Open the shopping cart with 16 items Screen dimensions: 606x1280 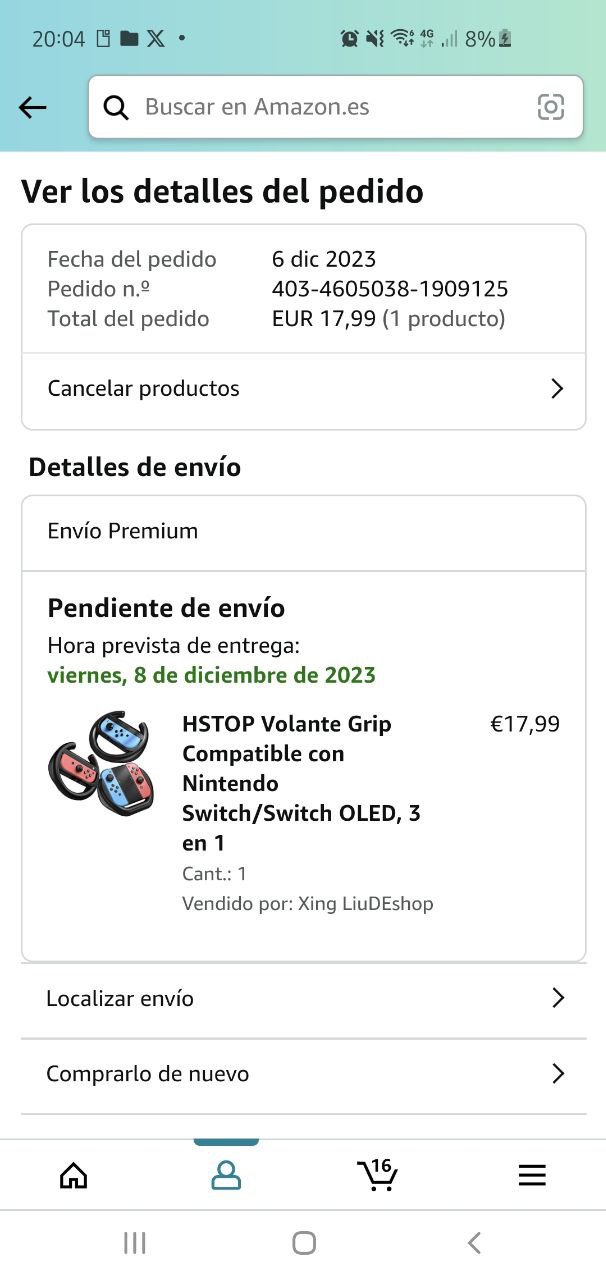(377, 1175)
